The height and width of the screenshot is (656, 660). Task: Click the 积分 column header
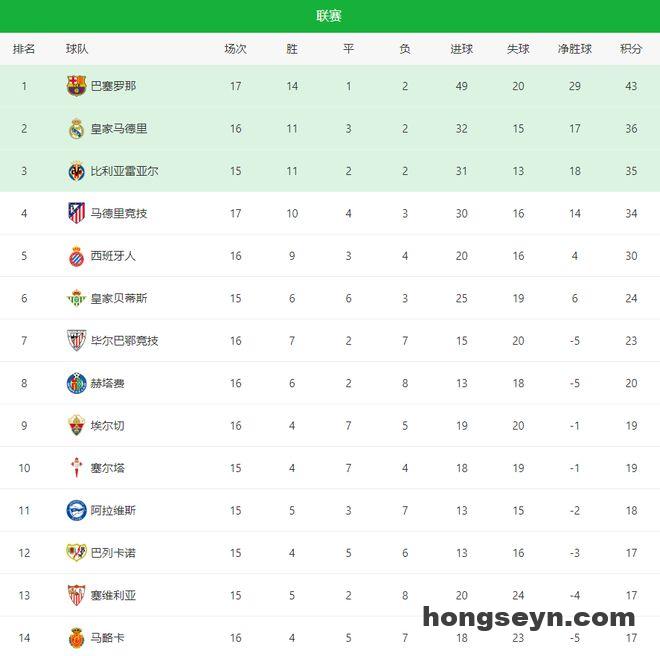pyautogui.click(x=631, y=49)
